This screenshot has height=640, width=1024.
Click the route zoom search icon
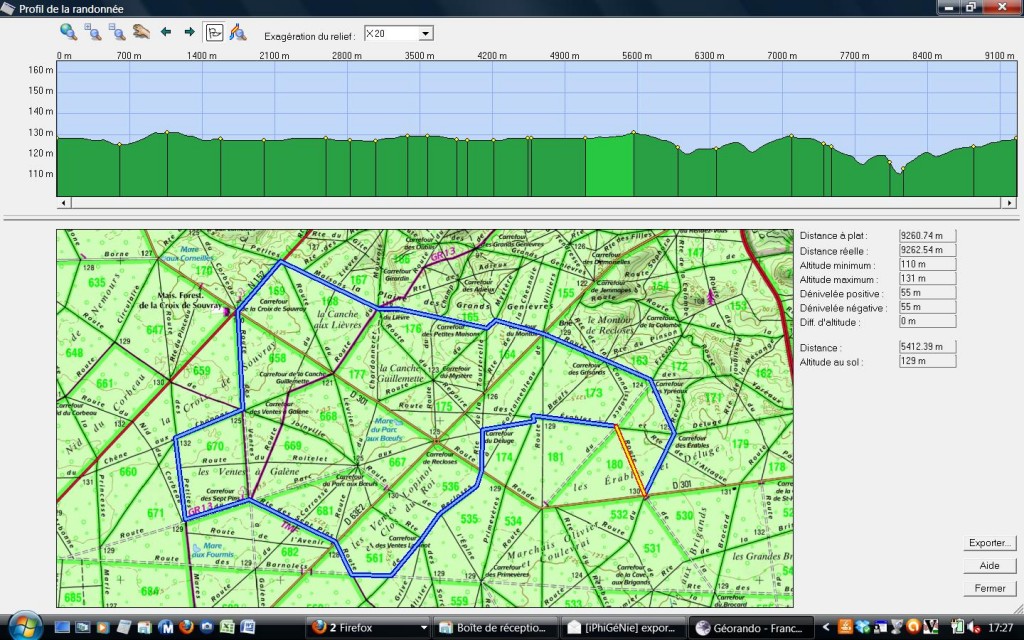coord(238,32)
